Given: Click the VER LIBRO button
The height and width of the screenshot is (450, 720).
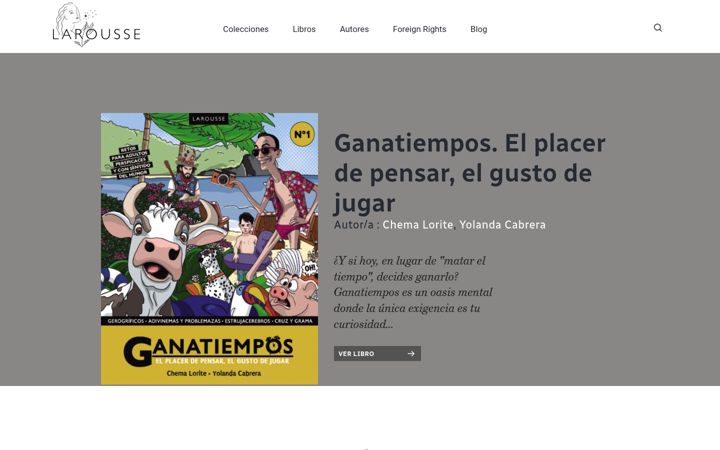Looking at the screenshot, I should [x=377, y=354].
